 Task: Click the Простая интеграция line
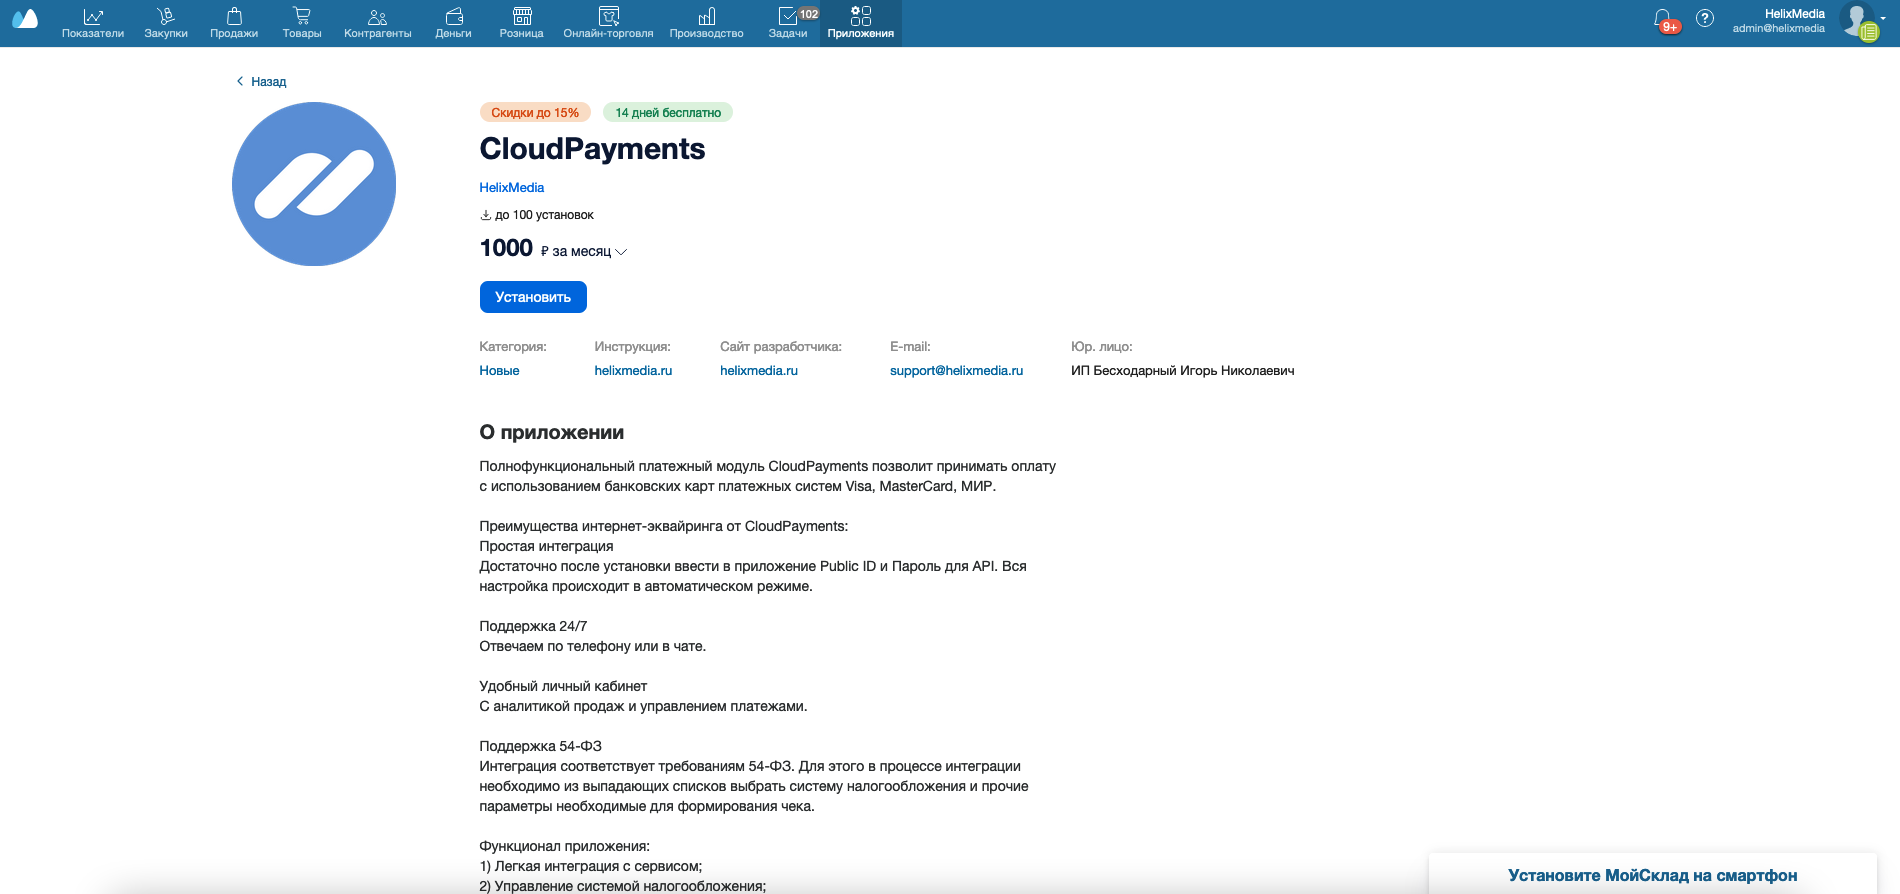(x=546, y=546)
